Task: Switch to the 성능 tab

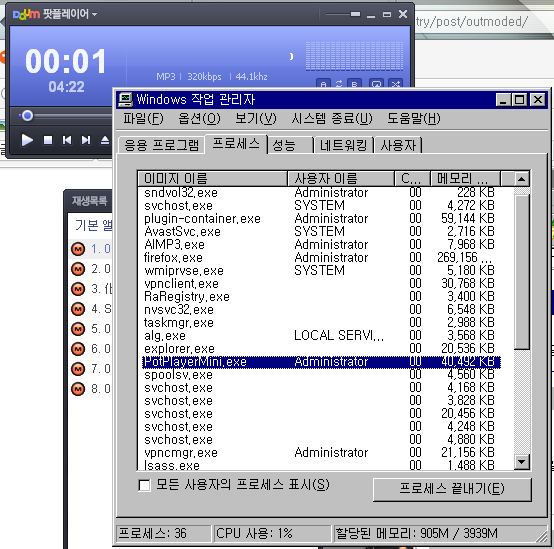Action: [x=290, y=145]
